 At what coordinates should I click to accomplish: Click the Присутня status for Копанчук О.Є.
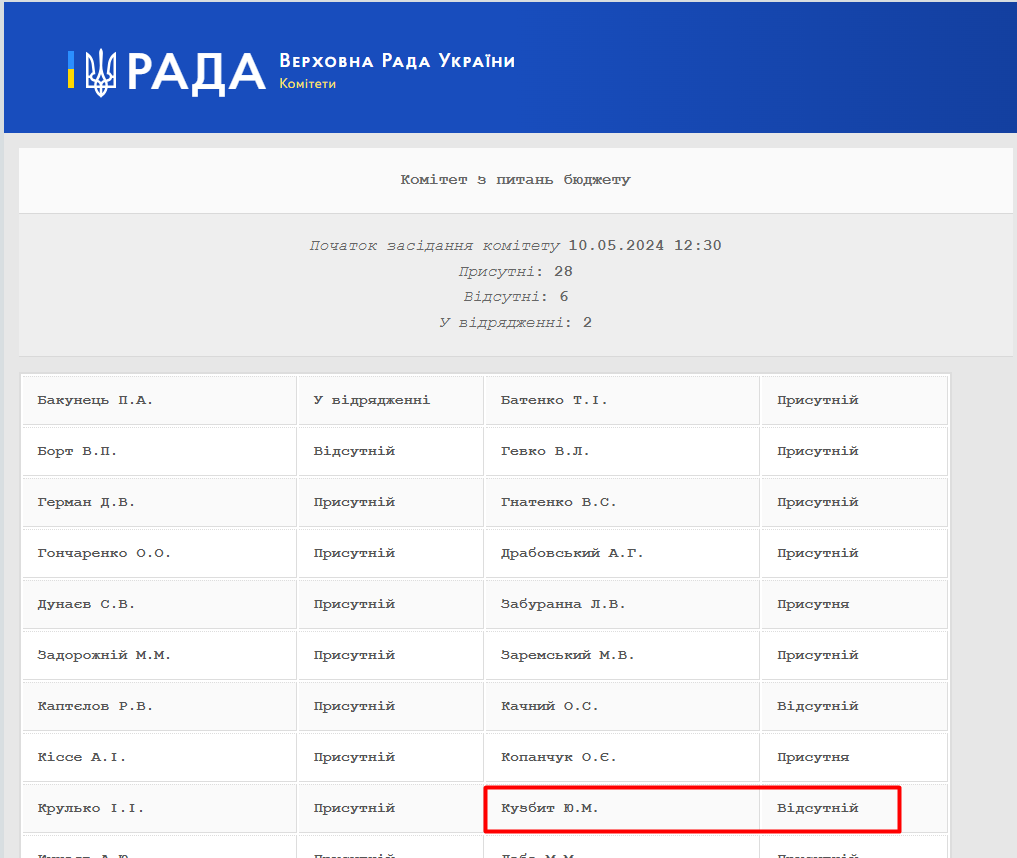(x=854, y=757)
